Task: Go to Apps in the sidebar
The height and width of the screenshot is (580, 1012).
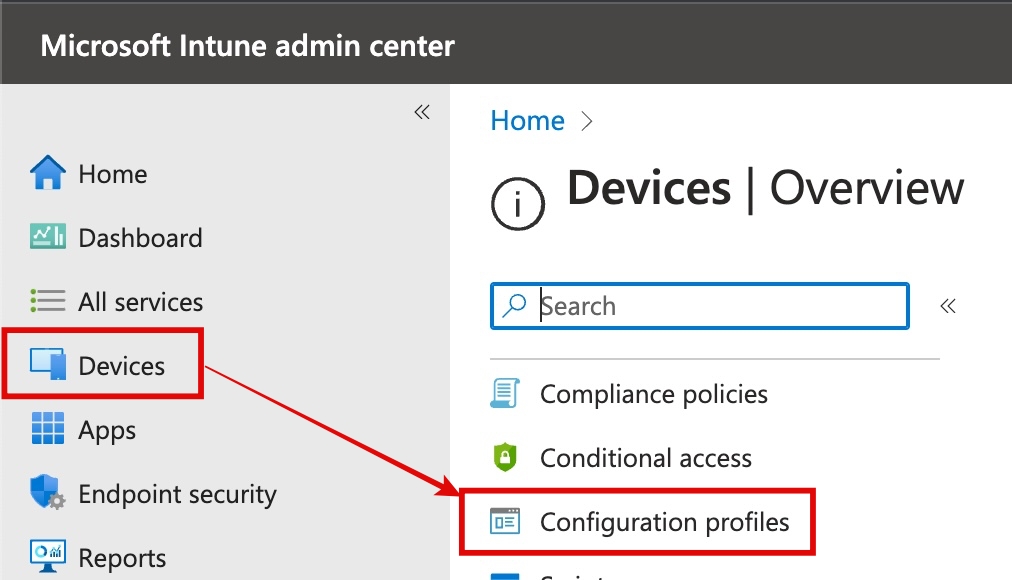Action: (x=107, y=430)
